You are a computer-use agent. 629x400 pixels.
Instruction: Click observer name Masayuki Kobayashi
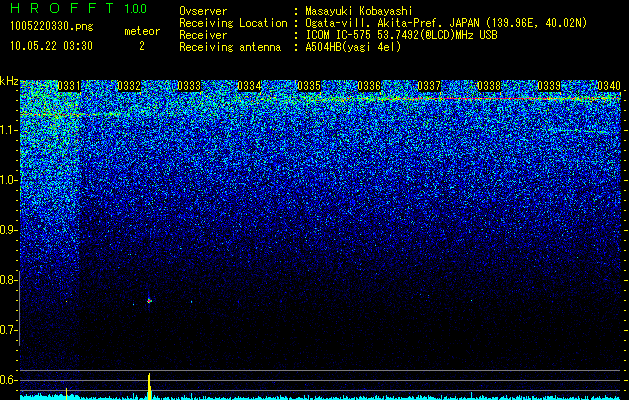coord(359,11)
